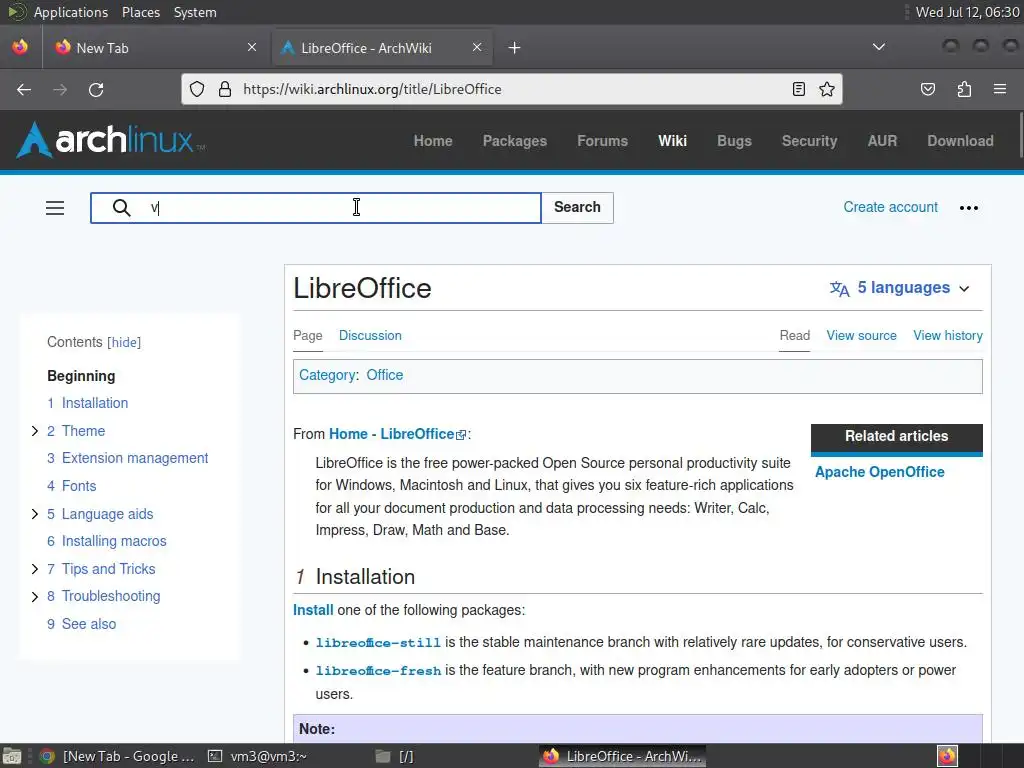Select the Read tab

coord(794,336)
